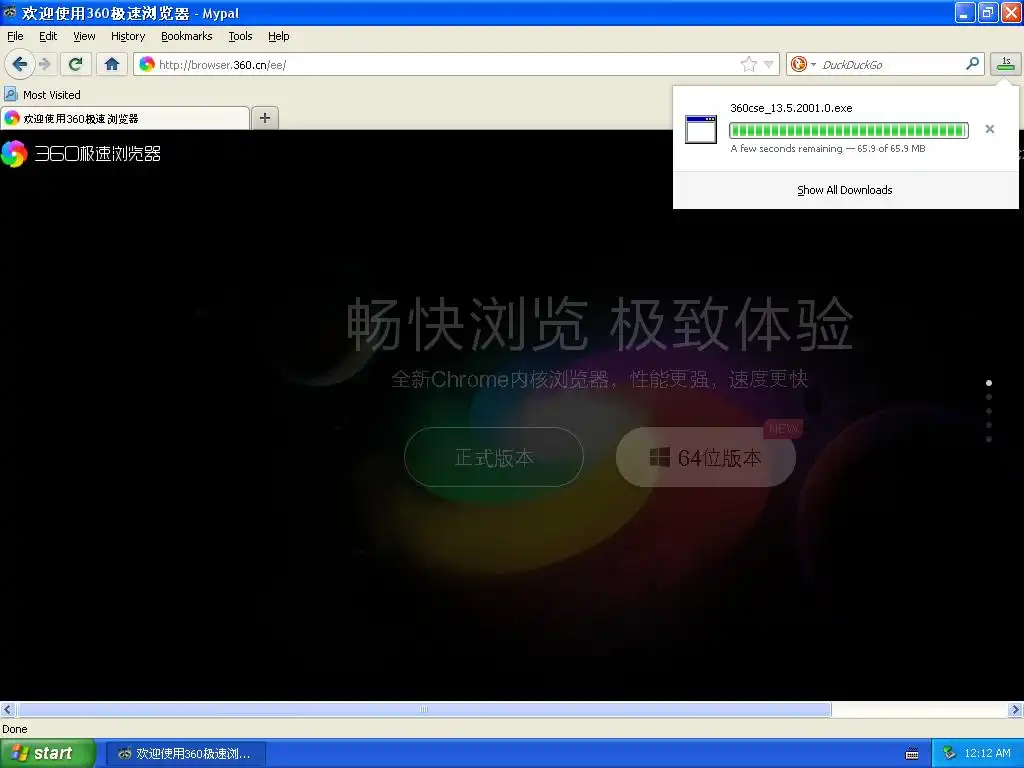Open the Windows Start menu
This screenshot has height=768, width=1024.
(x=48, y=753)
